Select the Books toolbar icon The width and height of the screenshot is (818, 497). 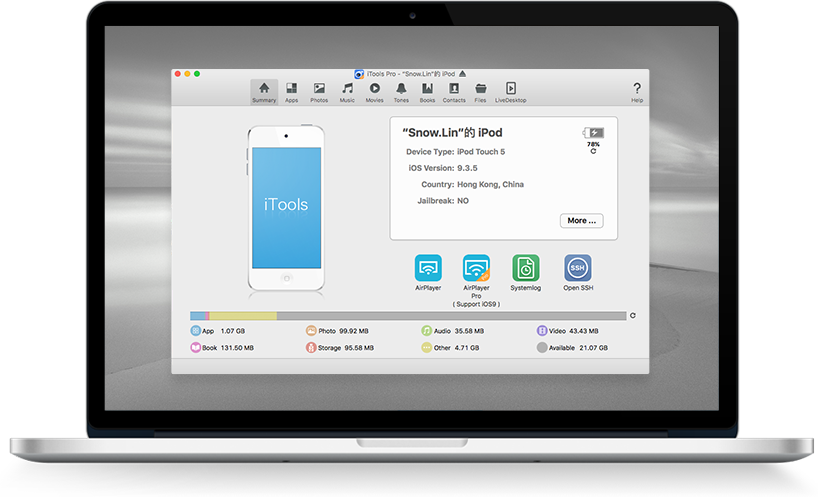point(427,92)
